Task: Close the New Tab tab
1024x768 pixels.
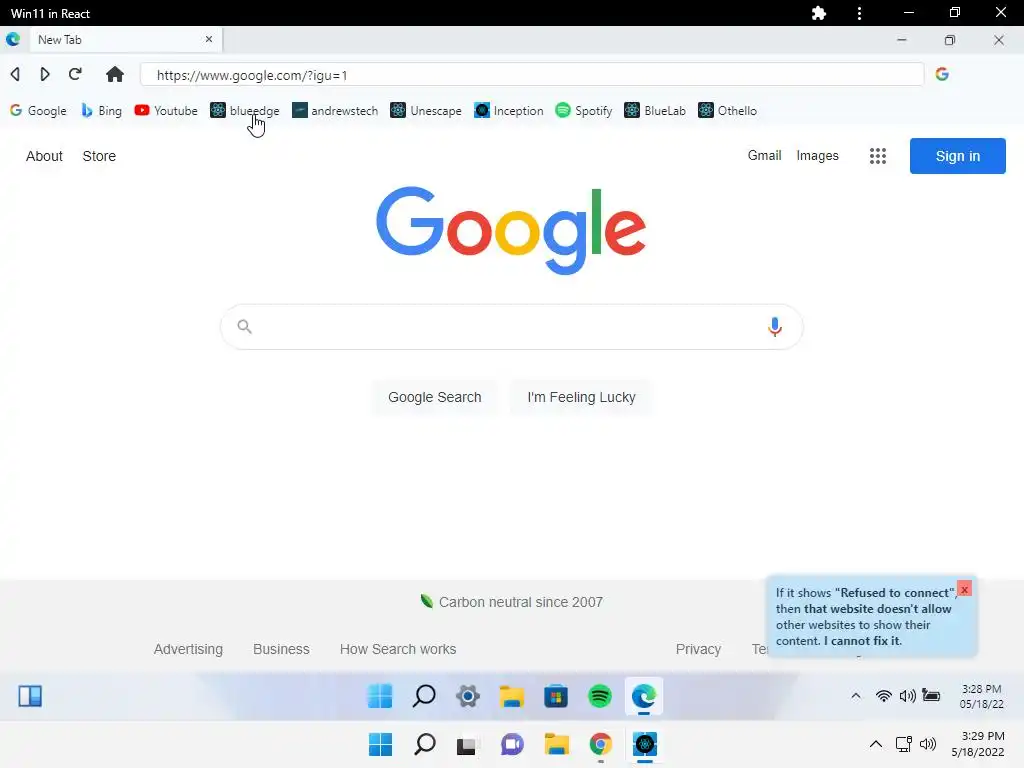Action: point(209,39)
